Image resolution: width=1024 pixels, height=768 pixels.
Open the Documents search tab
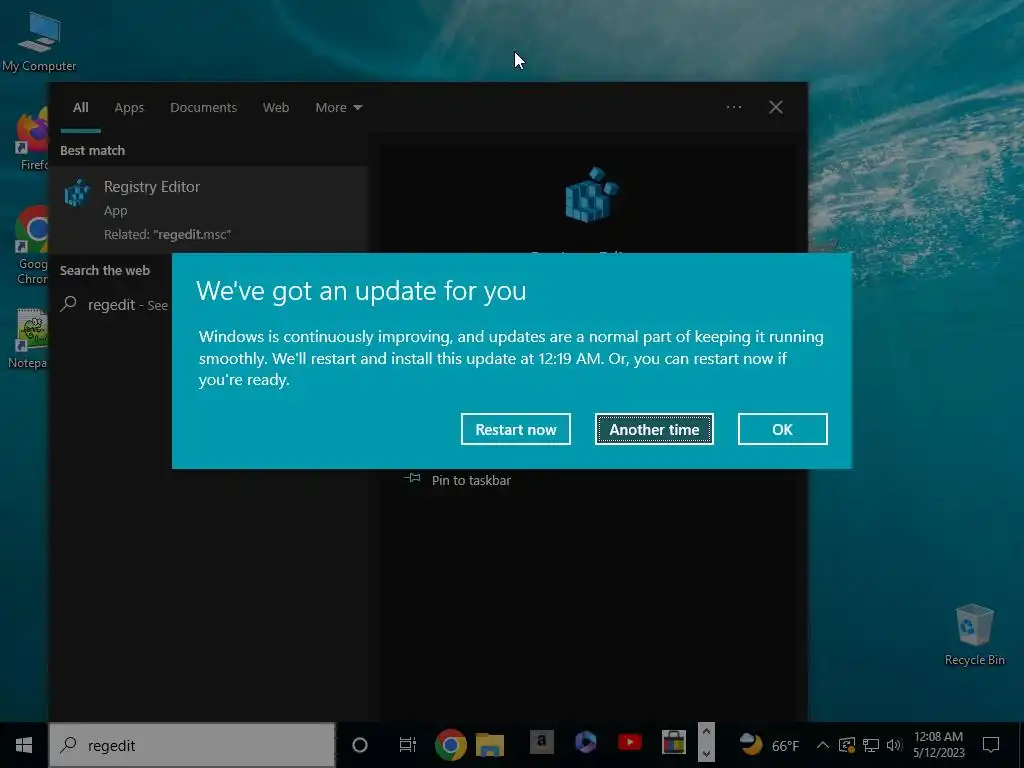point(203,107)
